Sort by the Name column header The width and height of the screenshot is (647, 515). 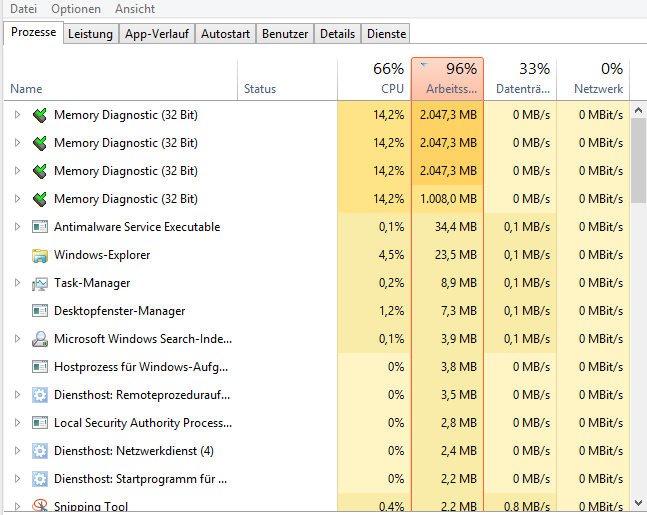pyautogui.click(x=120, y=79)
